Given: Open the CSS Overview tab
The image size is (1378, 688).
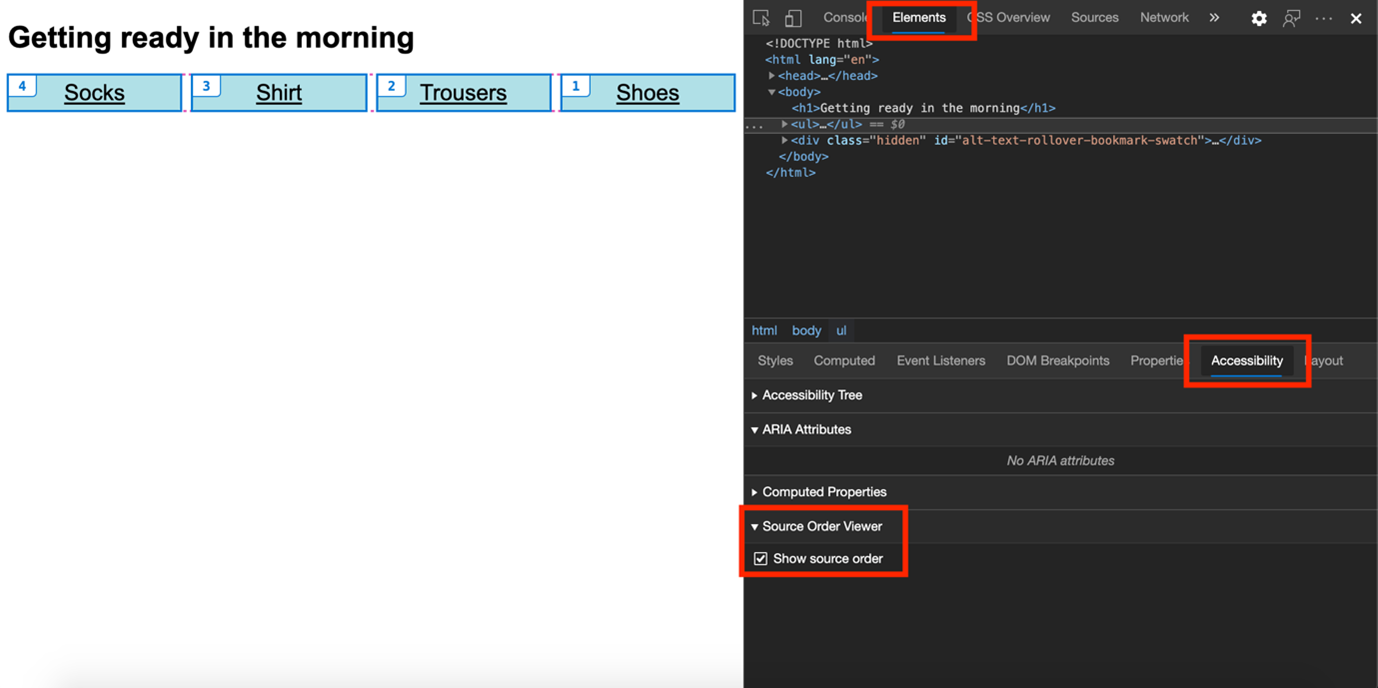Looking at the screenshot, I should 1008,17.
